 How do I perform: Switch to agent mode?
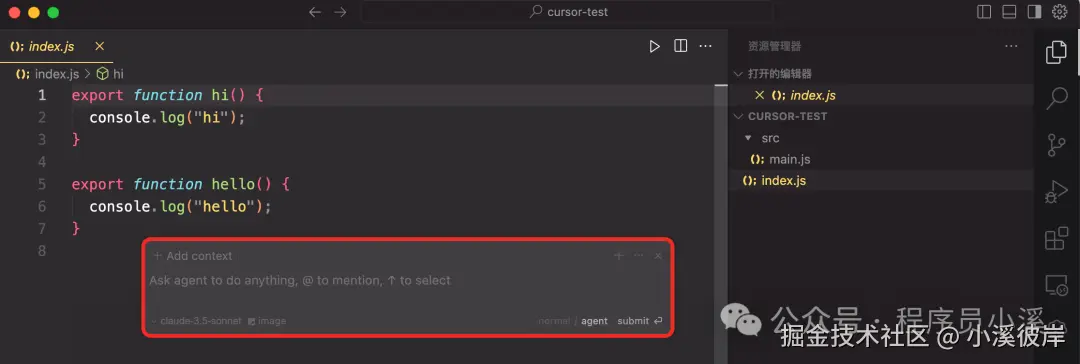(594, 321)
